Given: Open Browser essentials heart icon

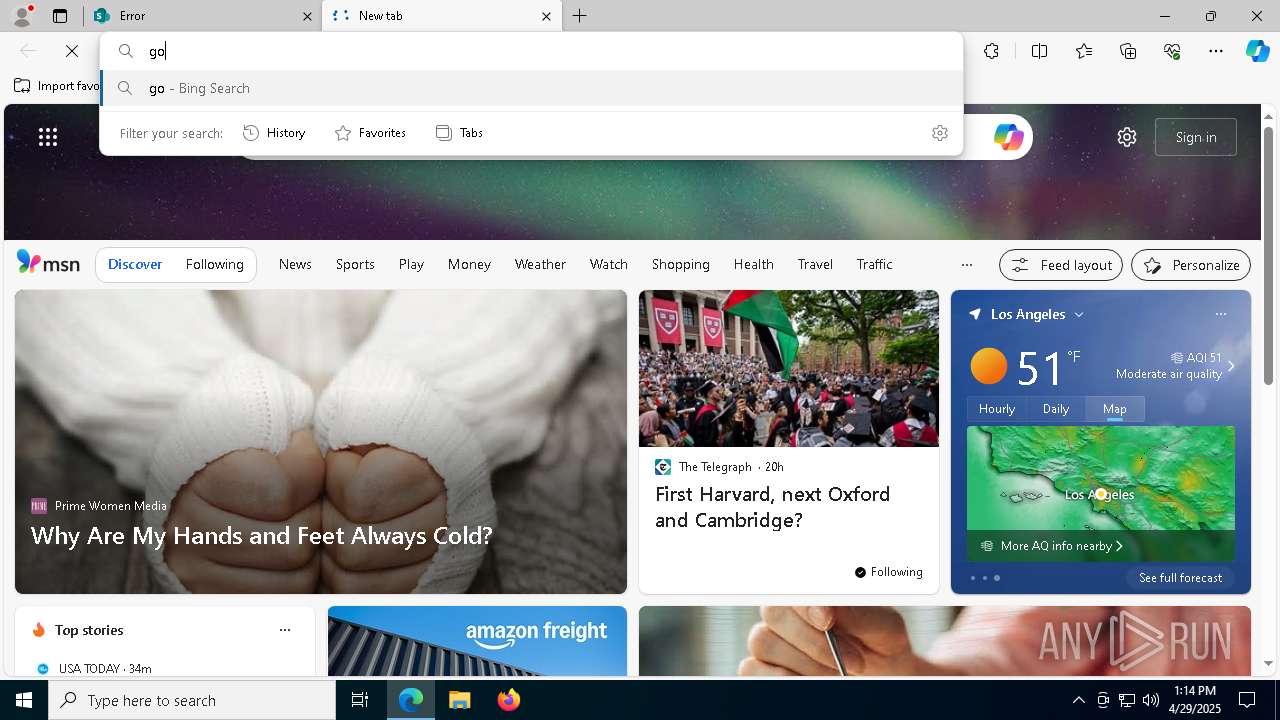Looking at the screenshot, I should click(1173, 51).
